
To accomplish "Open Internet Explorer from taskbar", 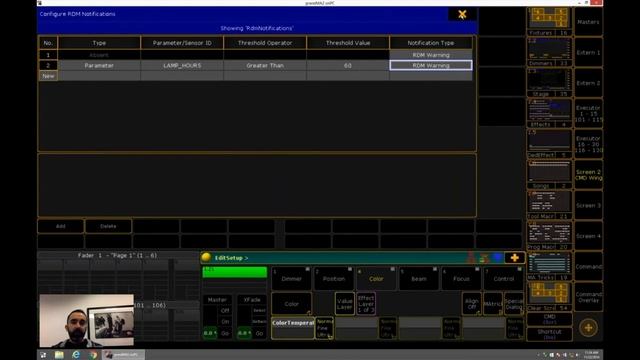I will click(x=76, y=355).
